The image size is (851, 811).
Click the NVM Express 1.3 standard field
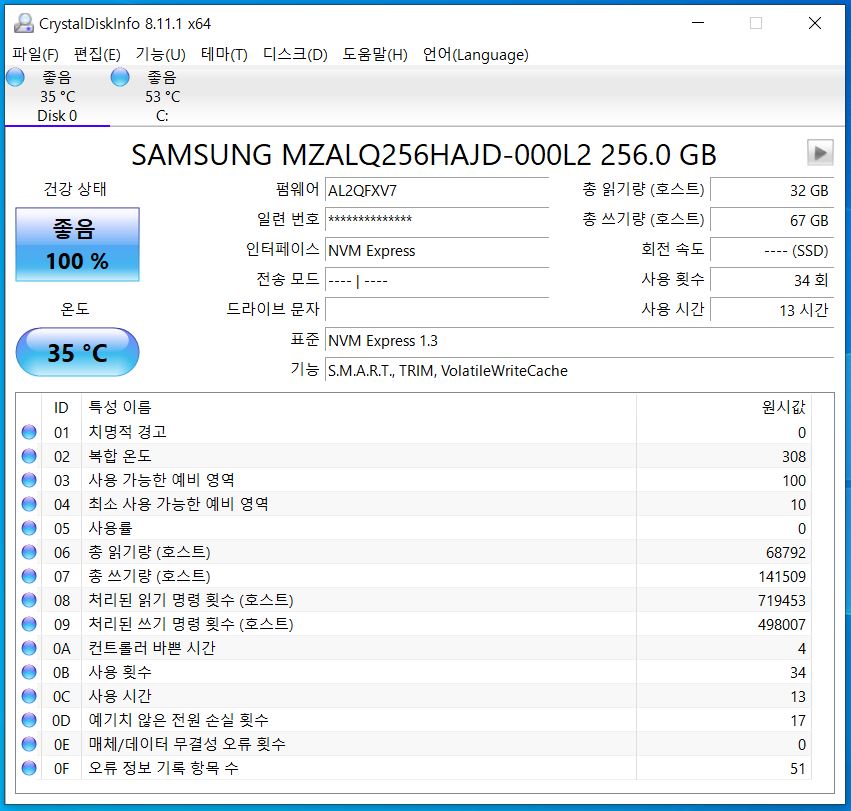579,341
